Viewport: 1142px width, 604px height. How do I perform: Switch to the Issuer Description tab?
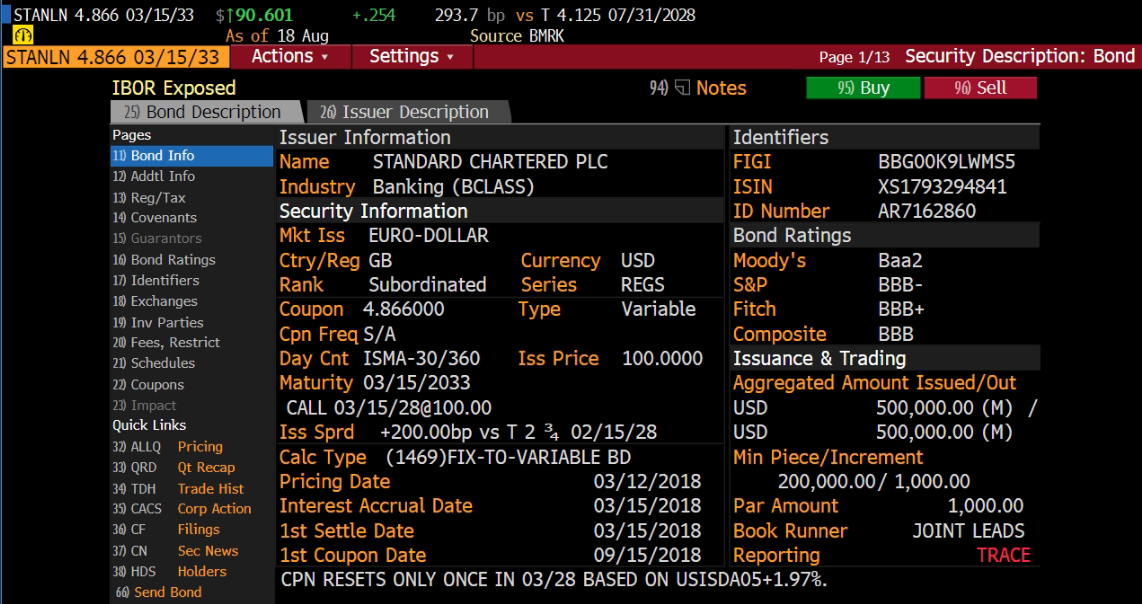pos(406,112)
